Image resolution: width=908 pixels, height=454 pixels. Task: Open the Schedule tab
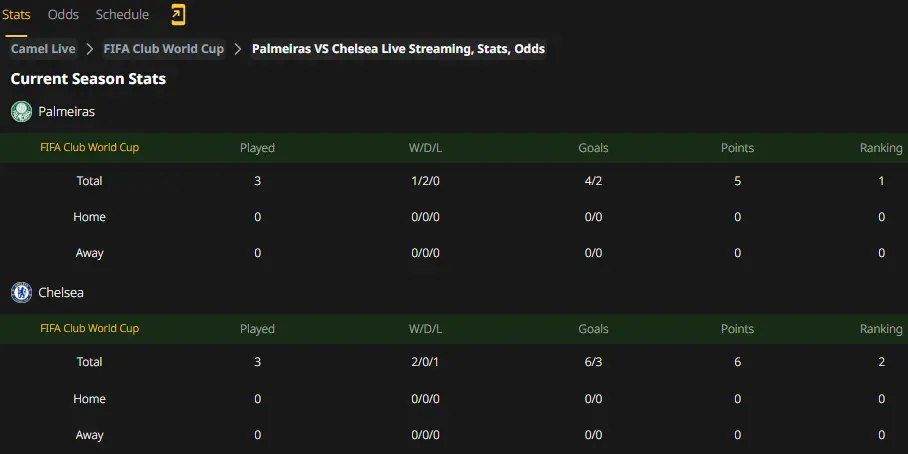click(x=122, y=14)
